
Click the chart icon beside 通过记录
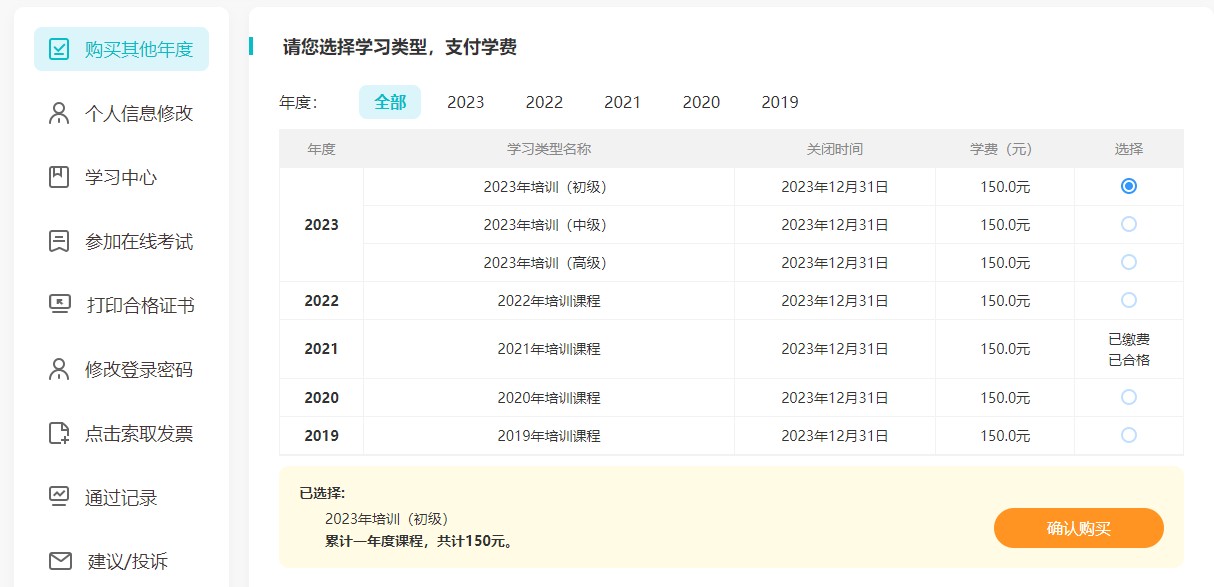(59, 497)
